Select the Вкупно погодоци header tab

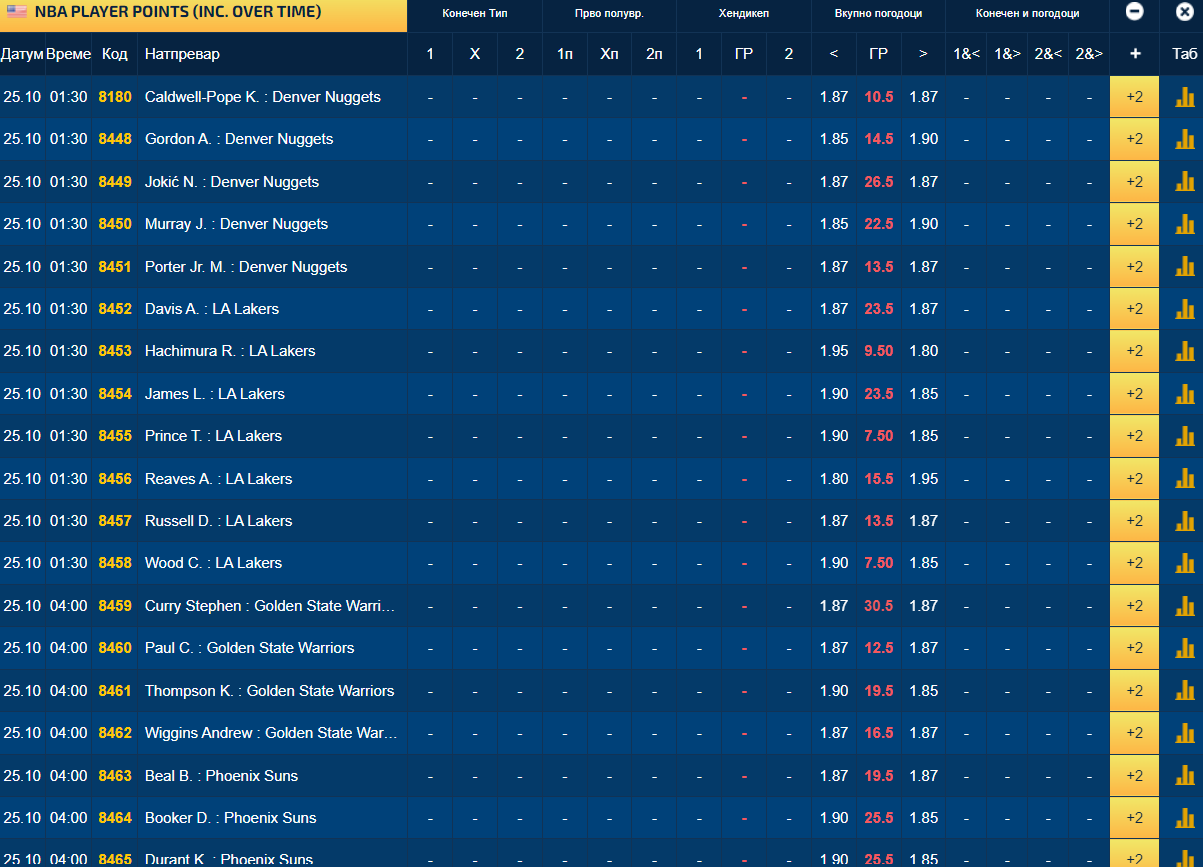878,14
